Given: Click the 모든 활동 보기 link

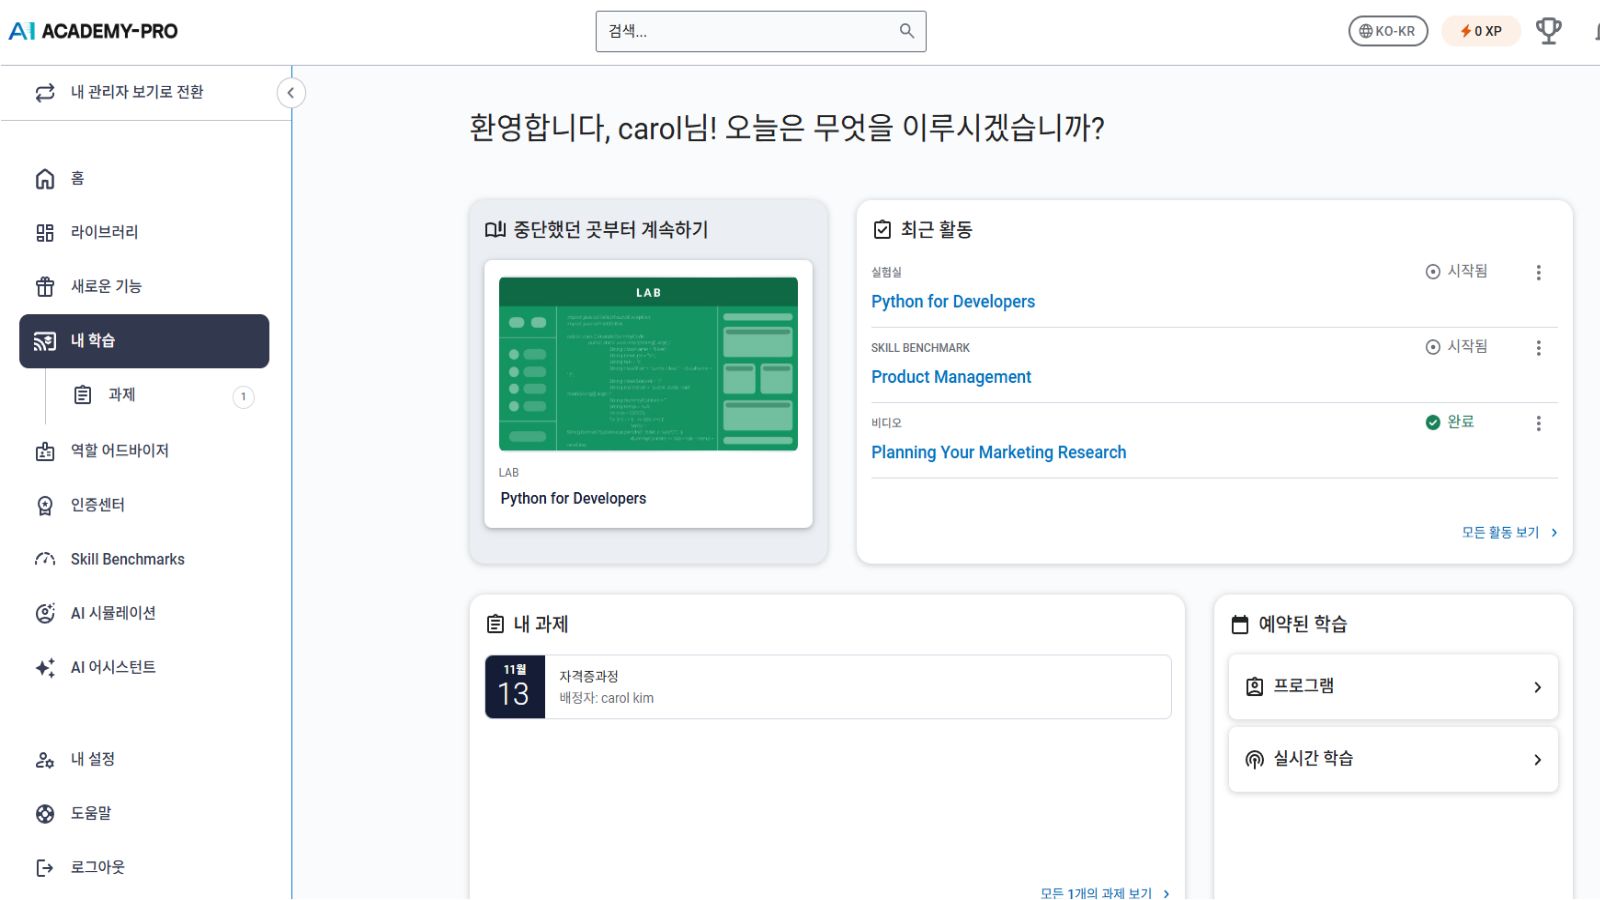Looking at the screenshot, I should point(1499,532).
